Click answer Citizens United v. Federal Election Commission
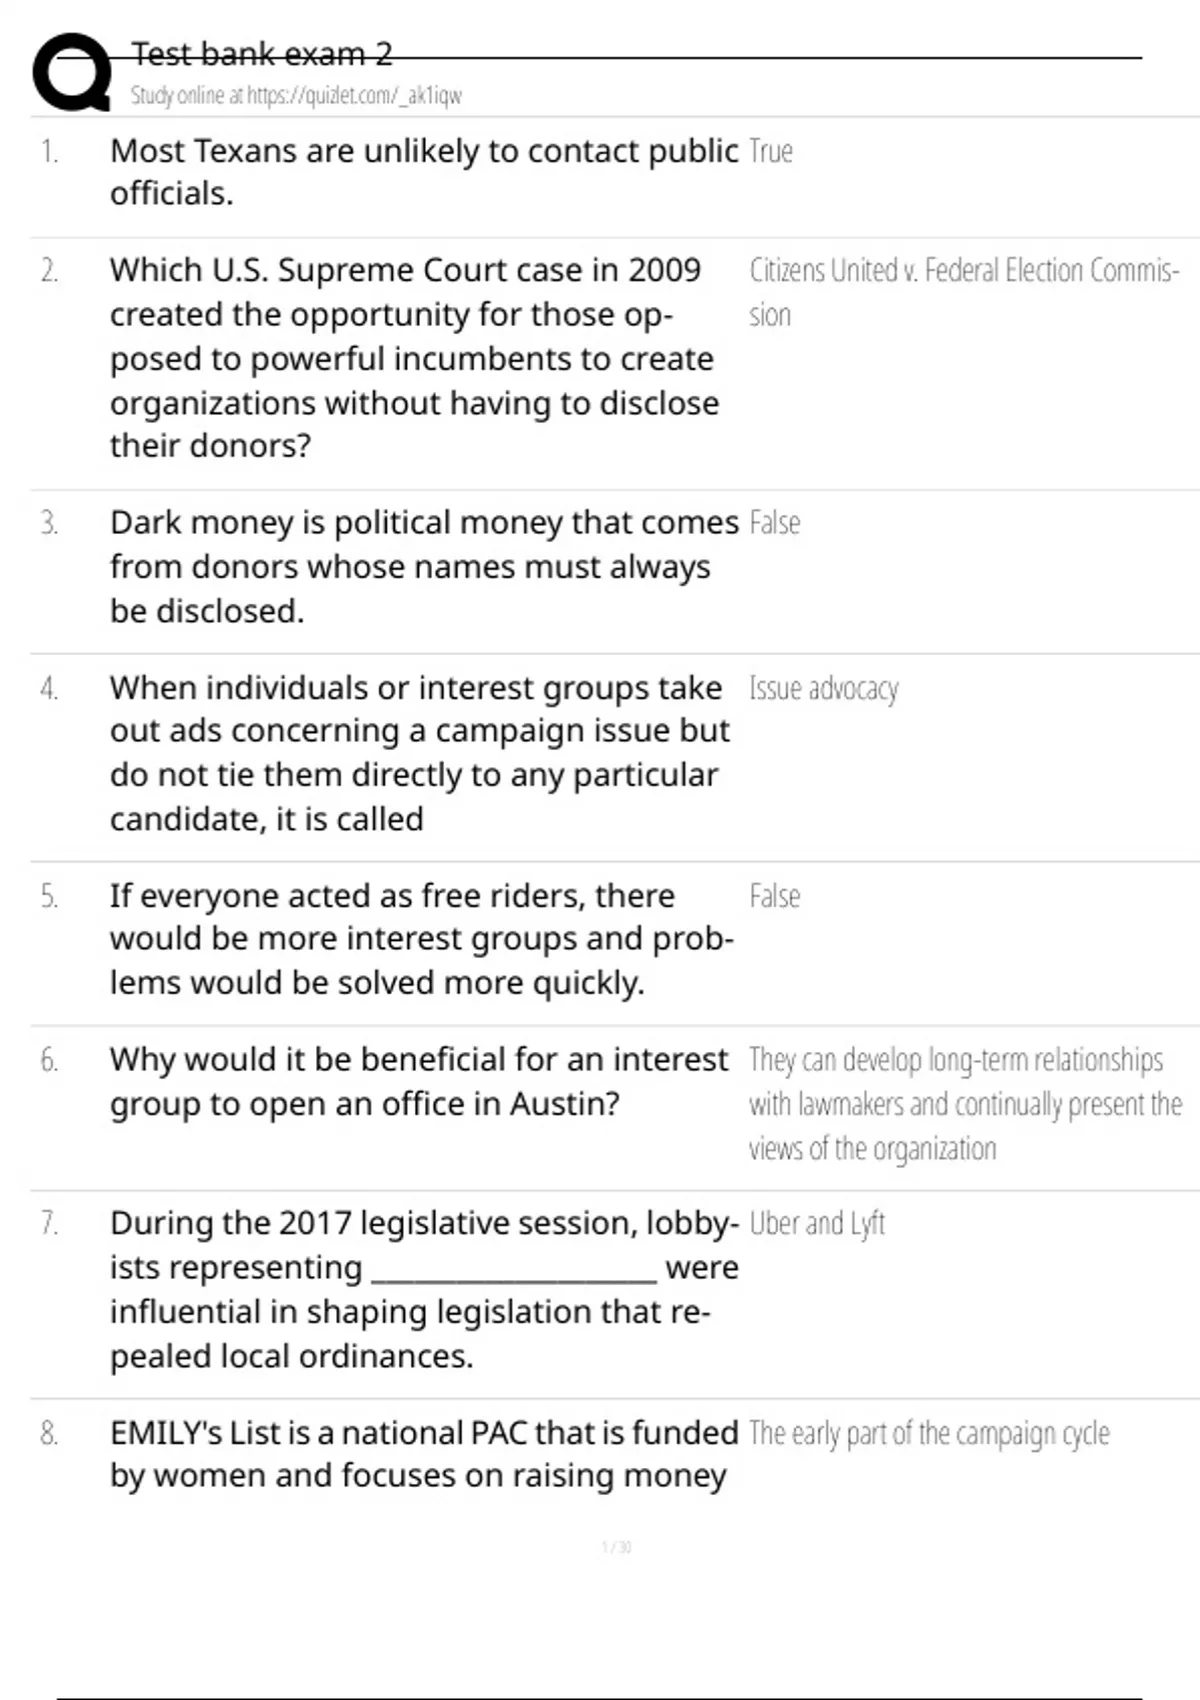This screenshot has height=1700, width=1200. pyautogui.click(x=964, y=292)
